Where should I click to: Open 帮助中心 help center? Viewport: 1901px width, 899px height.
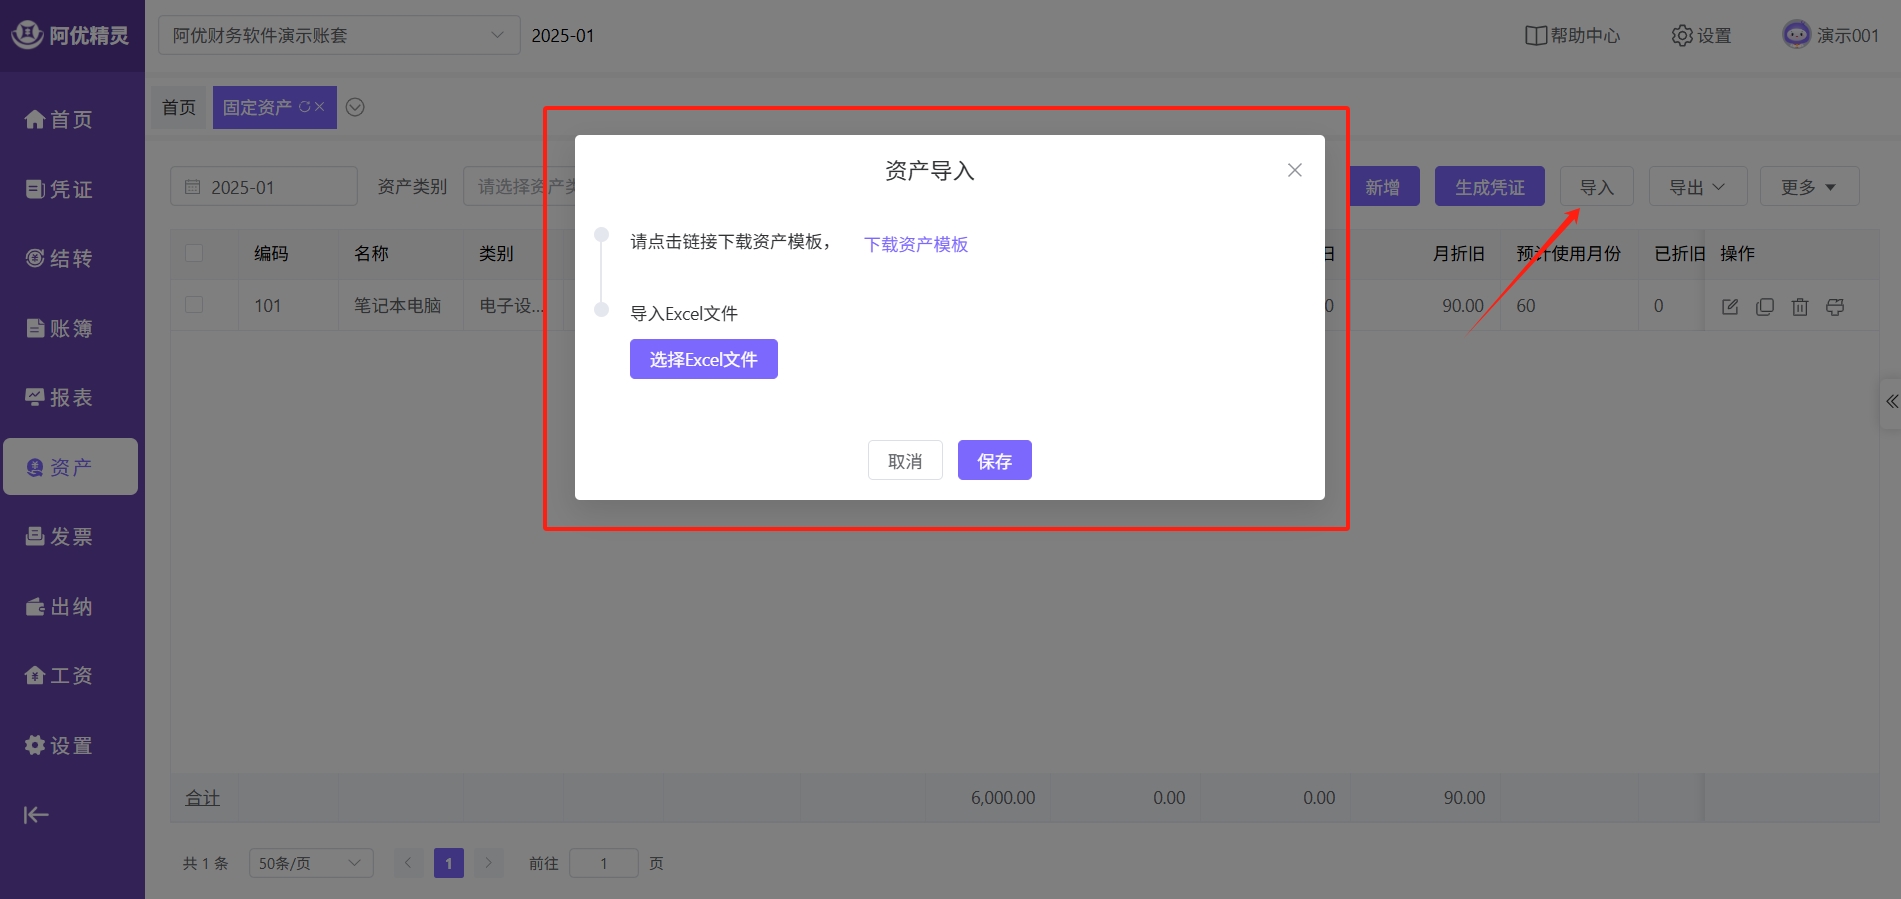[x=1572, y=36]
